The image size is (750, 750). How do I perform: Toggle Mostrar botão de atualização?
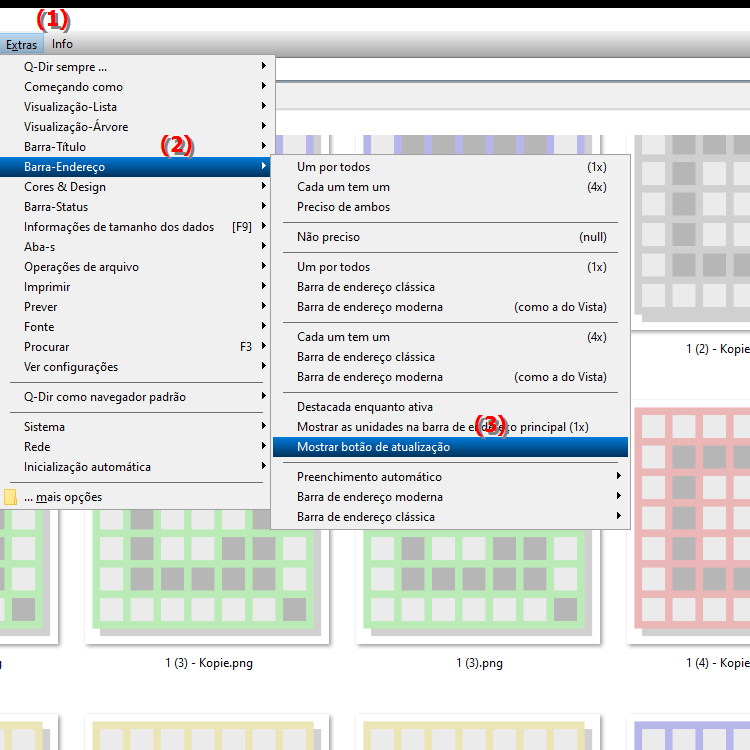[x=450, y=447]
